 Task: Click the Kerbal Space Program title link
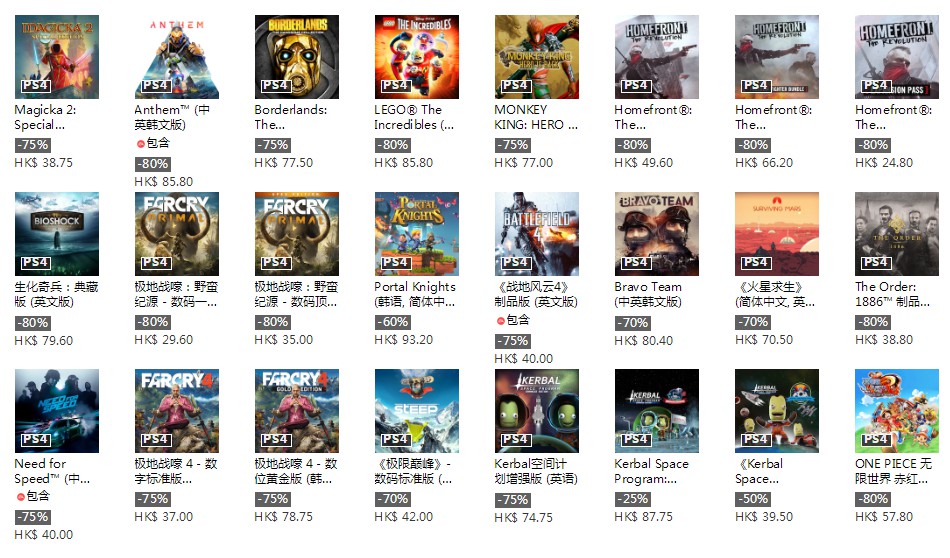coord(651,471)
